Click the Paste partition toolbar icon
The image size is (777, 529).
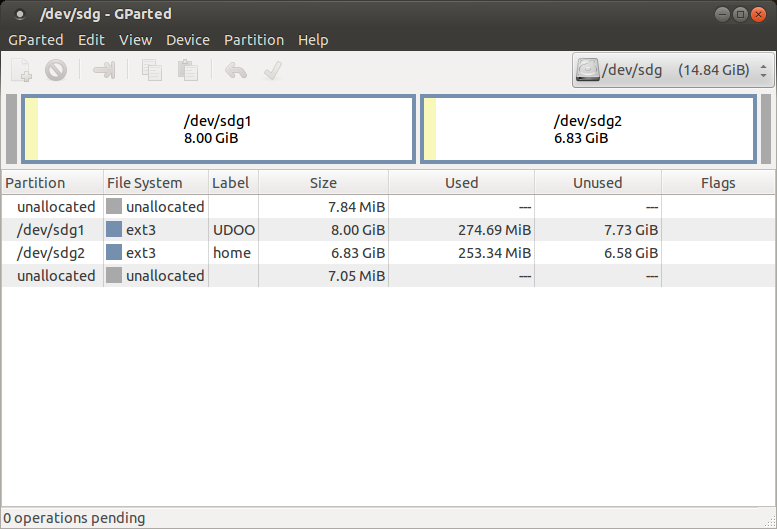[187, 70]
